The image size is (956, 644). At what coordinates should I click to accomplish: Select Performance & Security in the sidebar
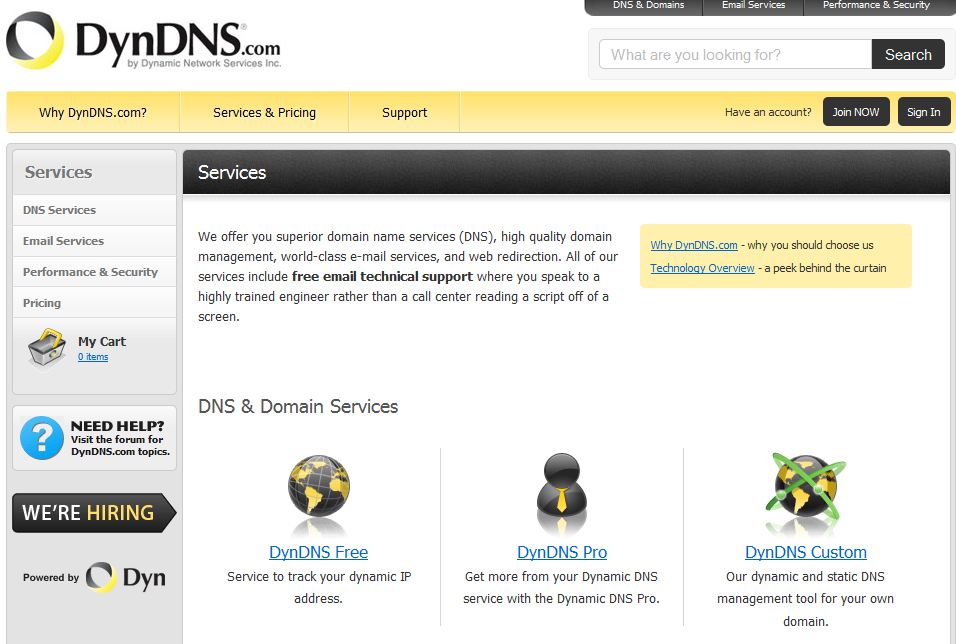(95, 272)
